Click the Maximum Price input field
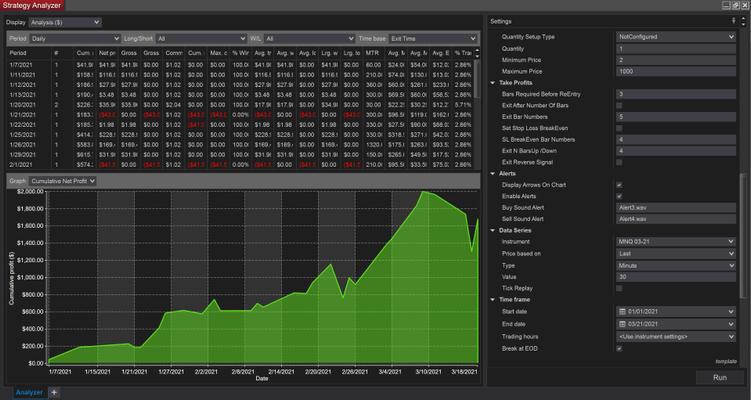Screen dimensions: 751x400 675,71
